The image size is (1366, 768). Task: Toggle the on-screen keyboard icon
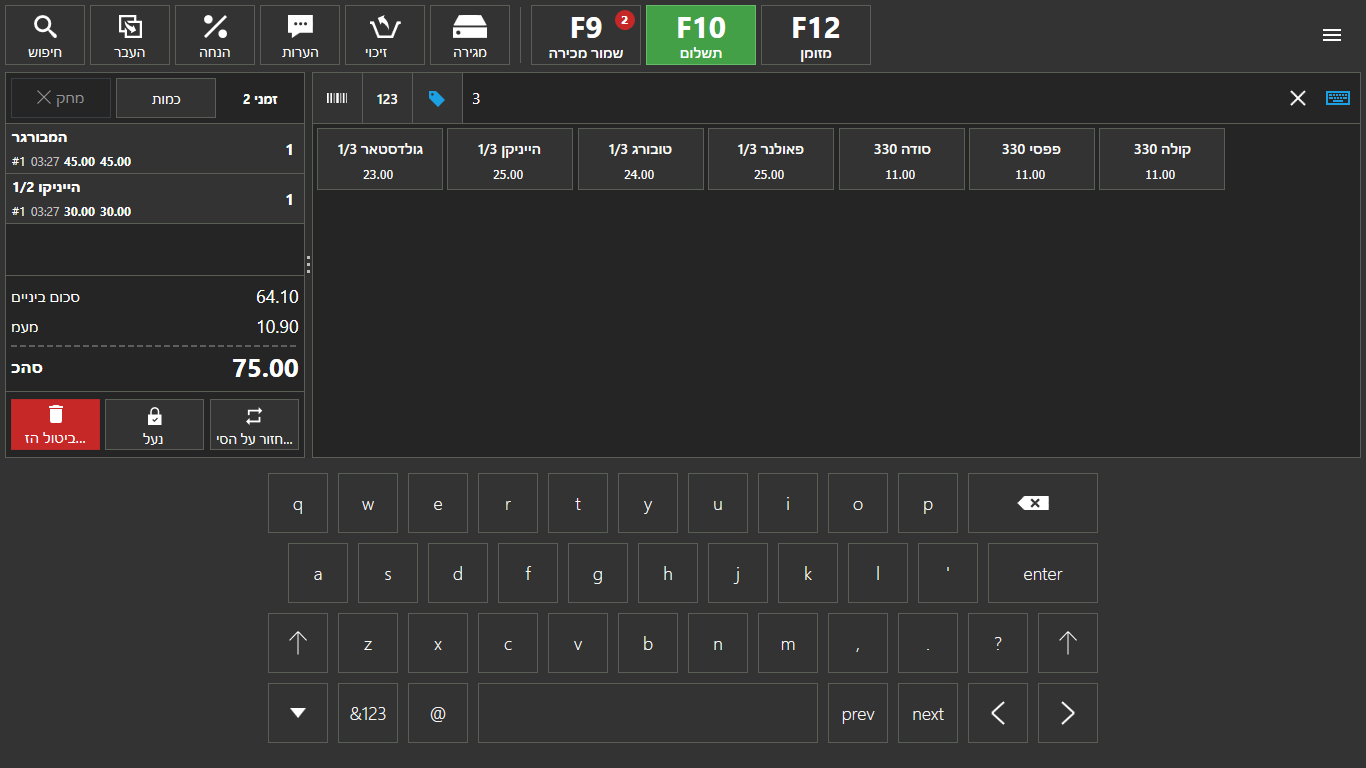click(x=1337, y=98)
